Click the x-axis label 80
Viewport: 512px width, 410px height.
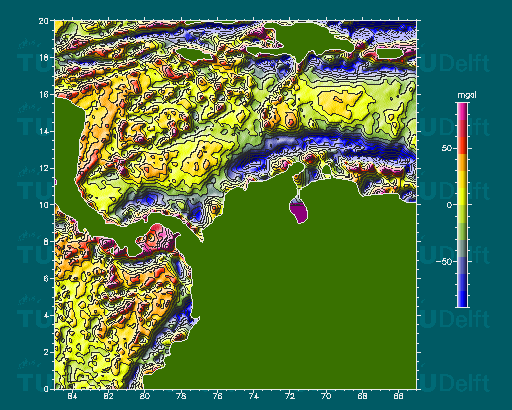[145, 396]
